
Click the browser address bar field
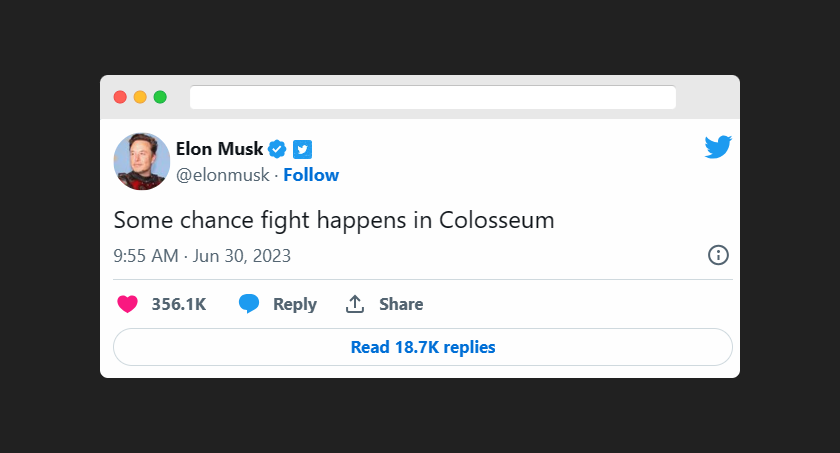click(x=432, y=97)
